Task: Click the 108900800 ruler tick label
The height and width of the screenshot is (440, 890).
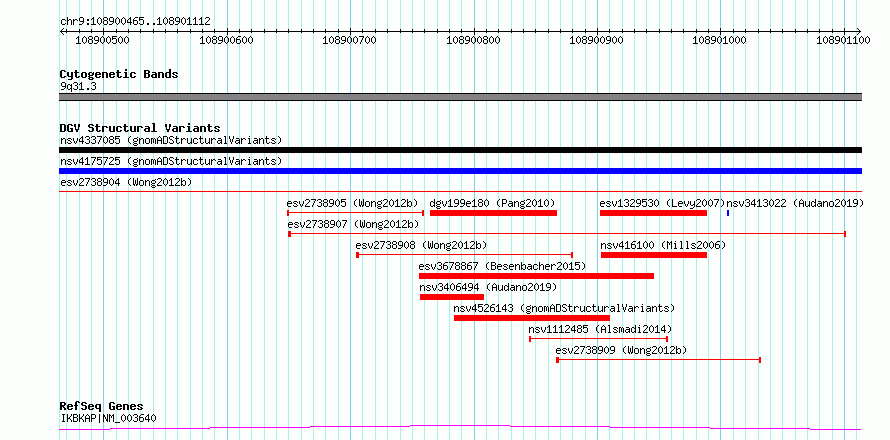Action: (x=473, y=40)
